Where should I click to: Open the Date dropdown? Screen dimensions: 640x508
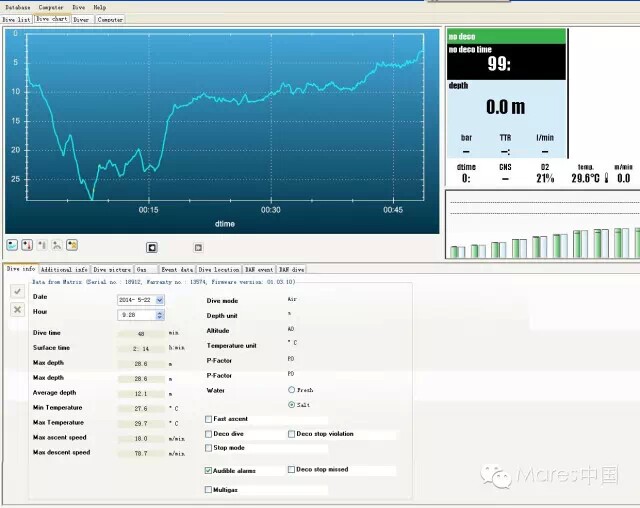160,300
